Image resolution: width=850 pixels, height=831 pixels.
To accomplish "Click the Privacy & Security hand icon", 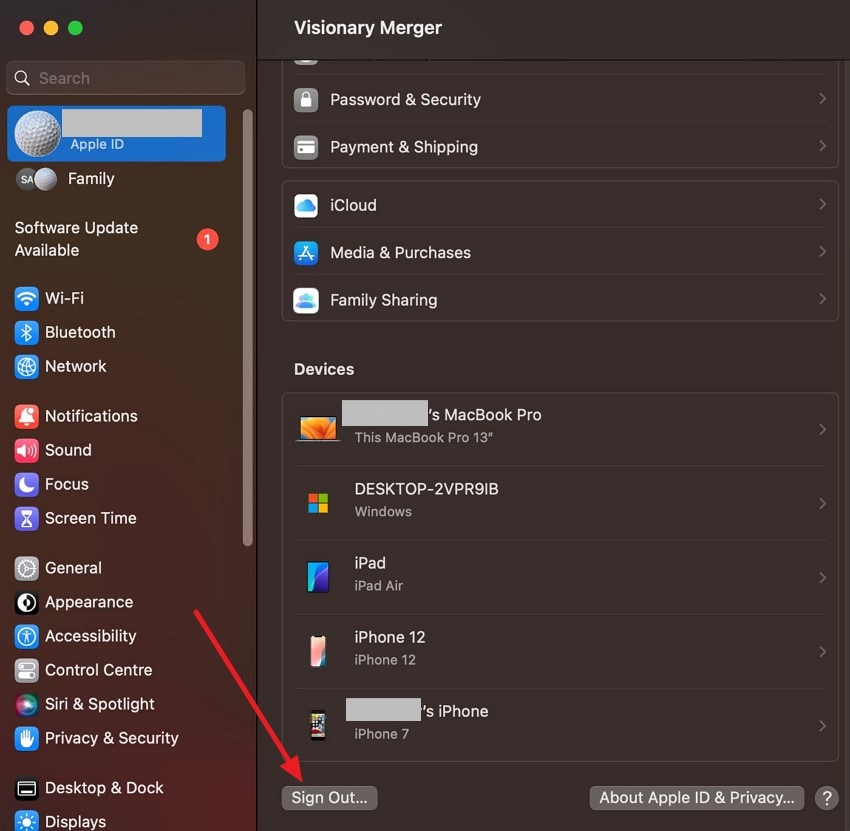I will pos(26,738).
